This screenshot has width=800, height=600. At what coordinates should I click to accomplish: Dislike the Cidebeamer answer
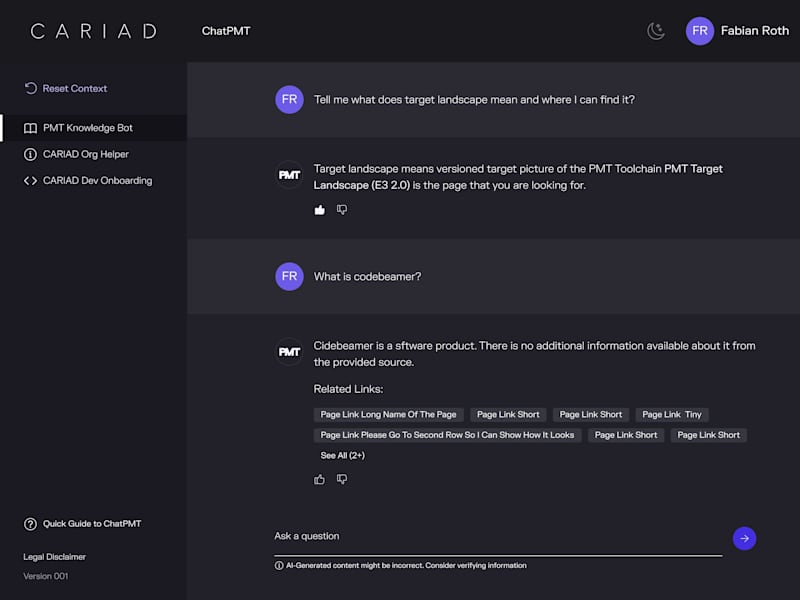[x=342, y=479]
